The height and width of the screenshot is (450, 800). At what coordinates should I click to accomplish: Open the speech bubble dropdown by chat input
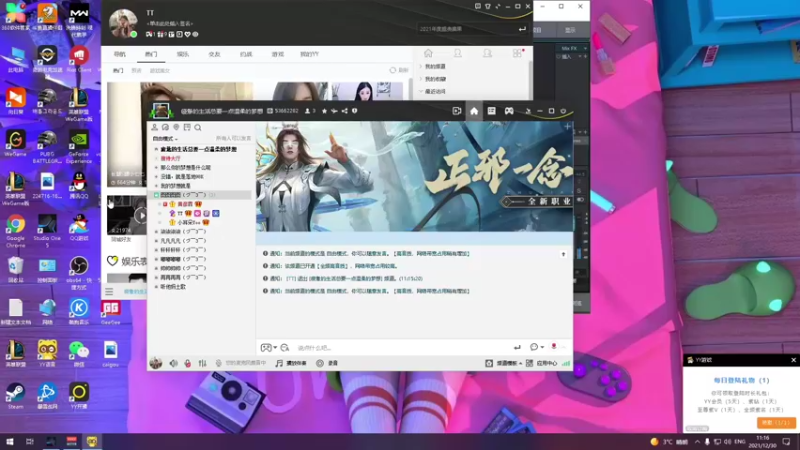click(537, 347)
